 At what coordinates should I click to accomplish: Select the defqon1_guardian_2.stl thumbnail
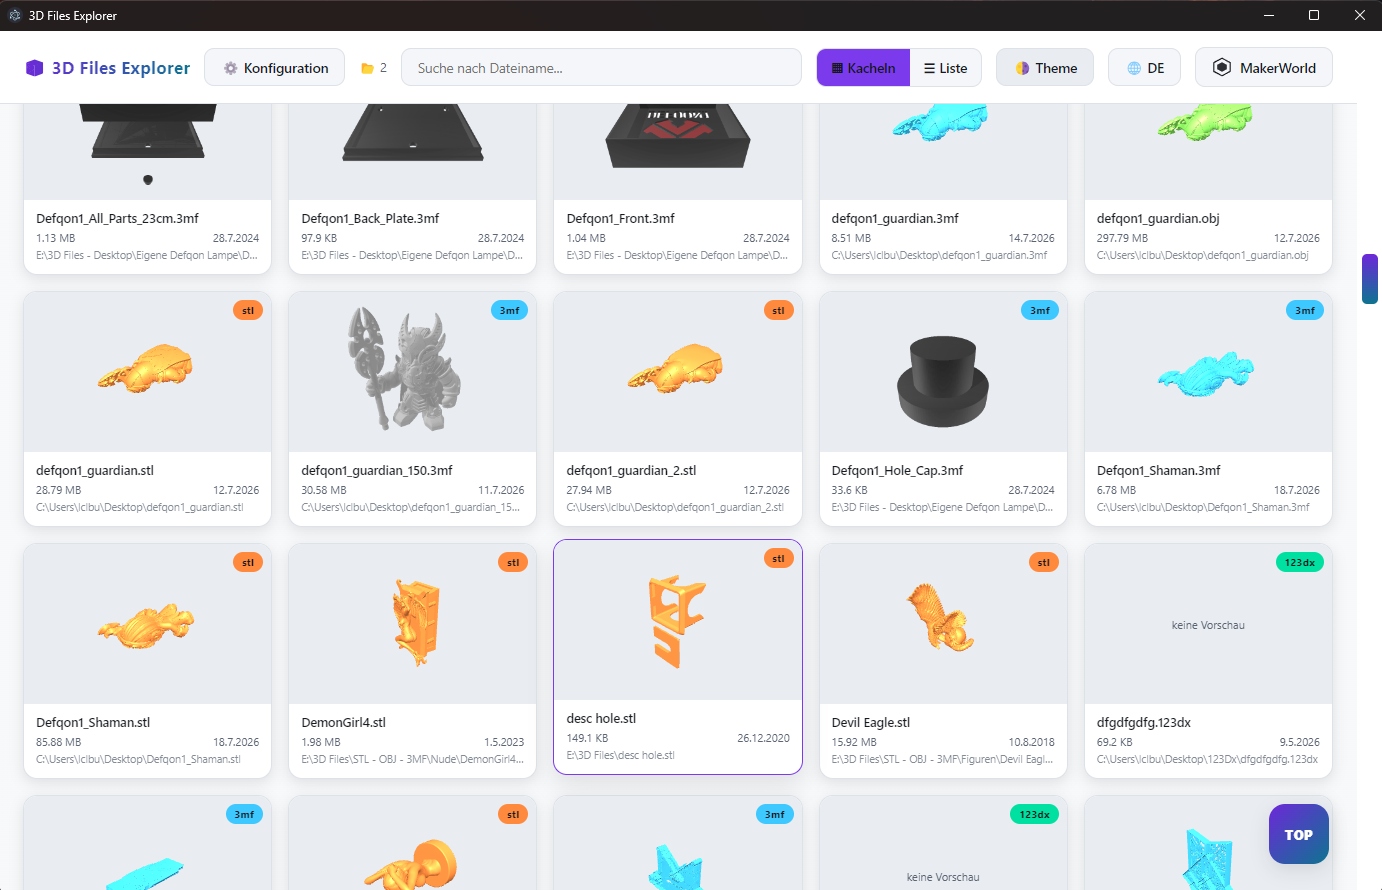tap(678, 371)
